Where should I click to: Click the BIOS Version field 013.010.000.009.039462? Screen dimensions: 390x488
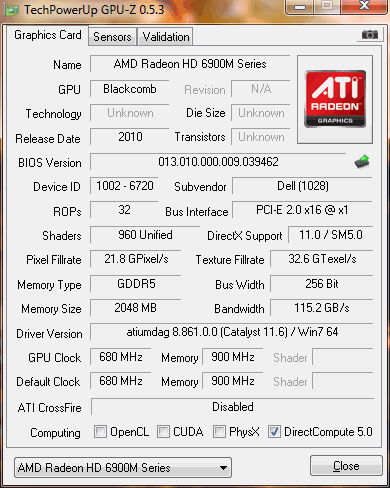[x=218, y=162]
